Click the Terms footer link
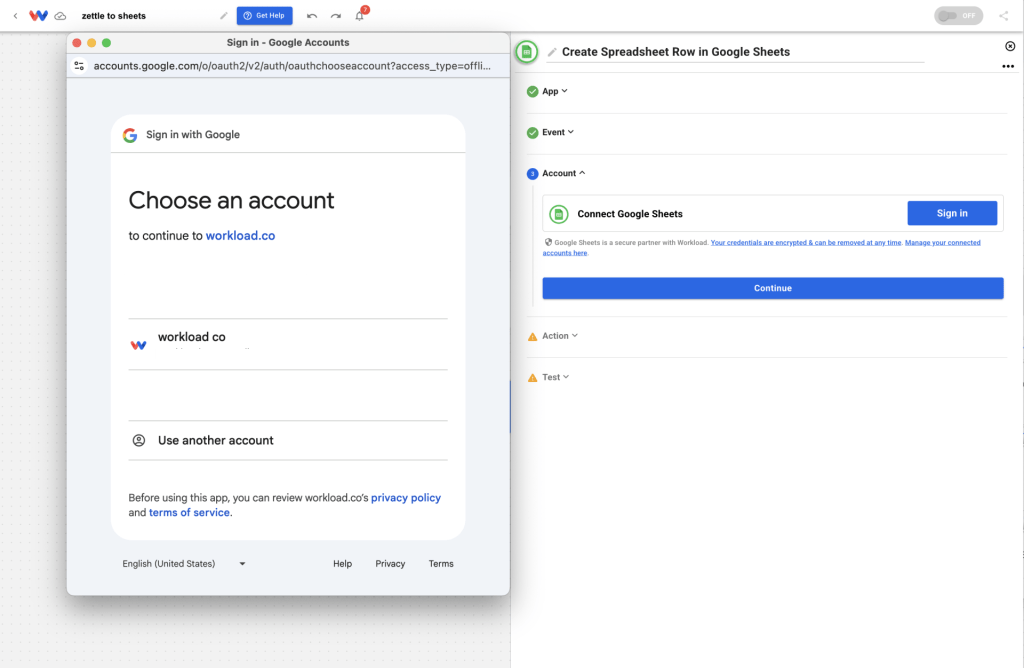Screen dimensions: 1024x668 (441, 564)
